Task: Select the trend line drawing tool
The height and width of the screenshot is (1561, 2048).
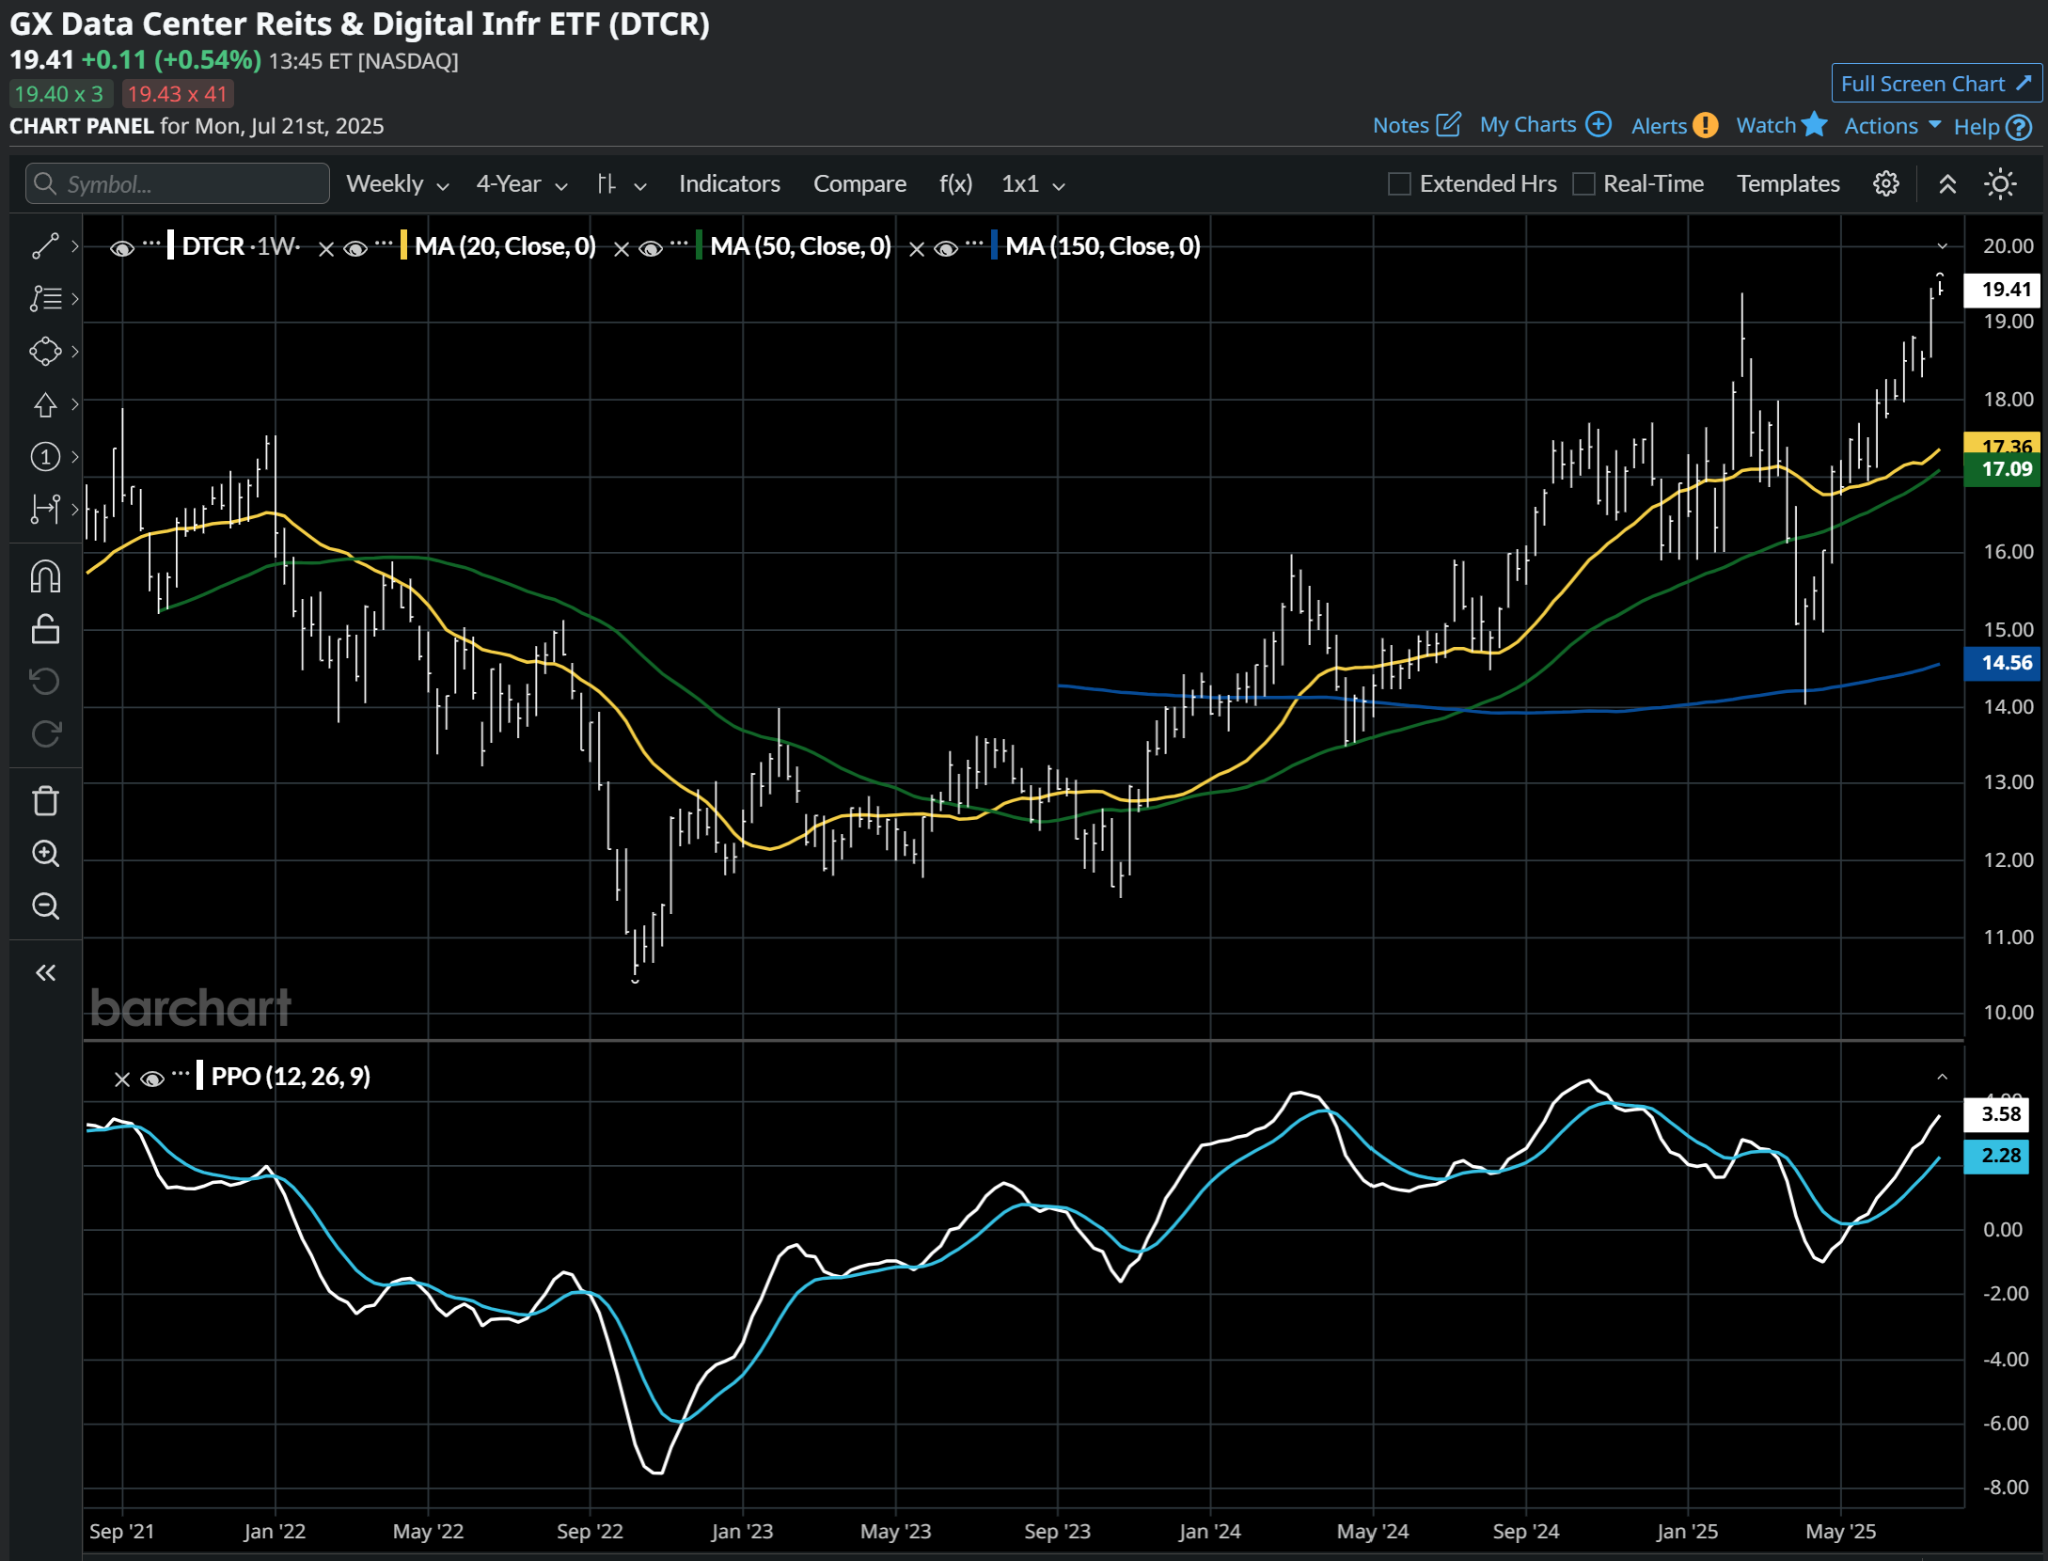Action: tap(45, 246)
